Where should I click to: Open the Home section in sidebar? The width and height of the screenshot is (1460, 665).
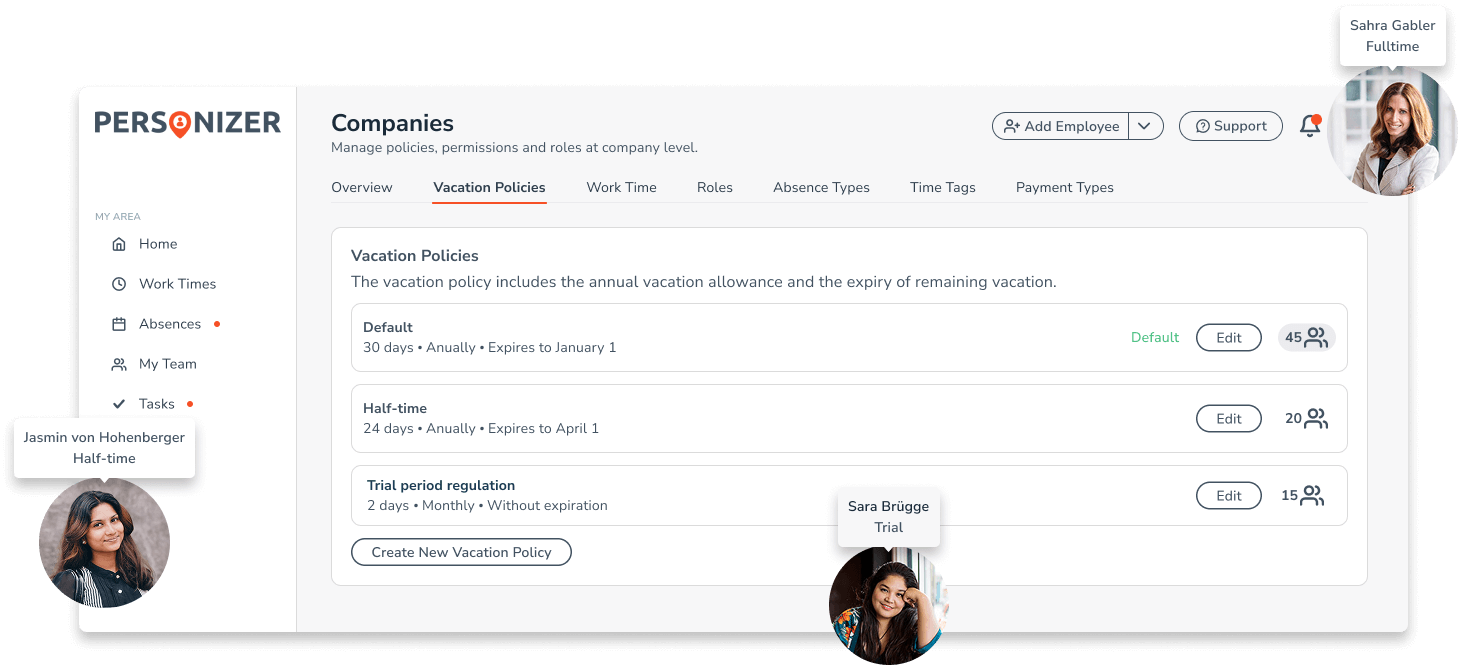pos(156,243)
